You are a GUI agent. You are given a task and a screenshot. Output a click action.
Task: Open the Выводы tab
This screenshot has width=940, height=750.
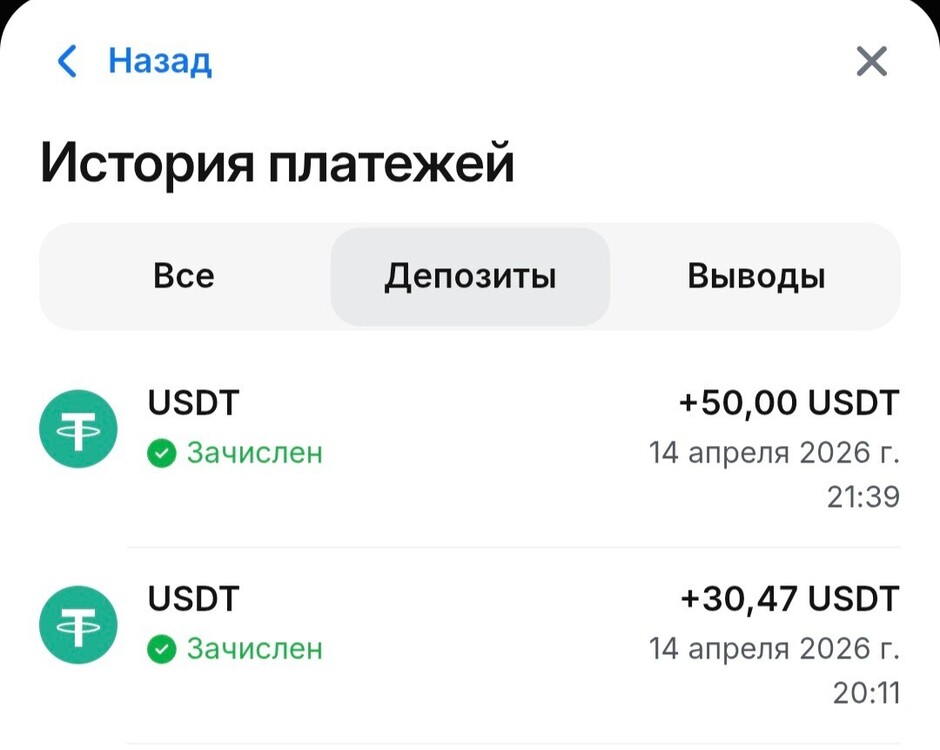(757, 276)
